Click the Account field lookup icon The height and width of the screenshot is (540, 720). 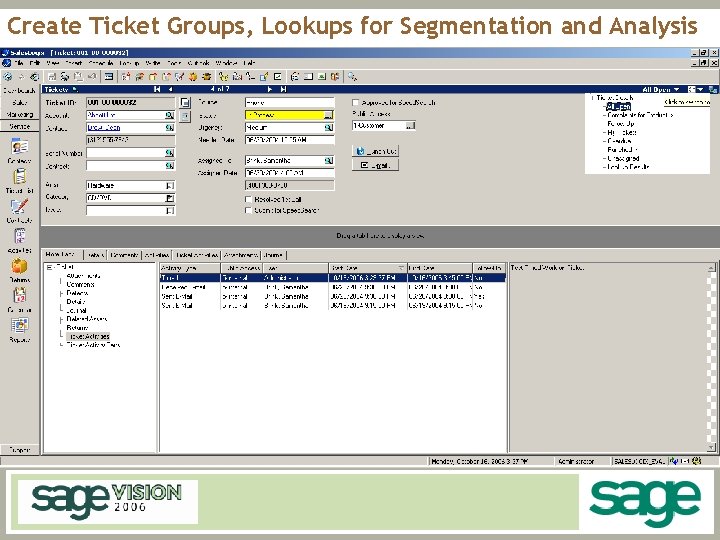pos(171,115)
